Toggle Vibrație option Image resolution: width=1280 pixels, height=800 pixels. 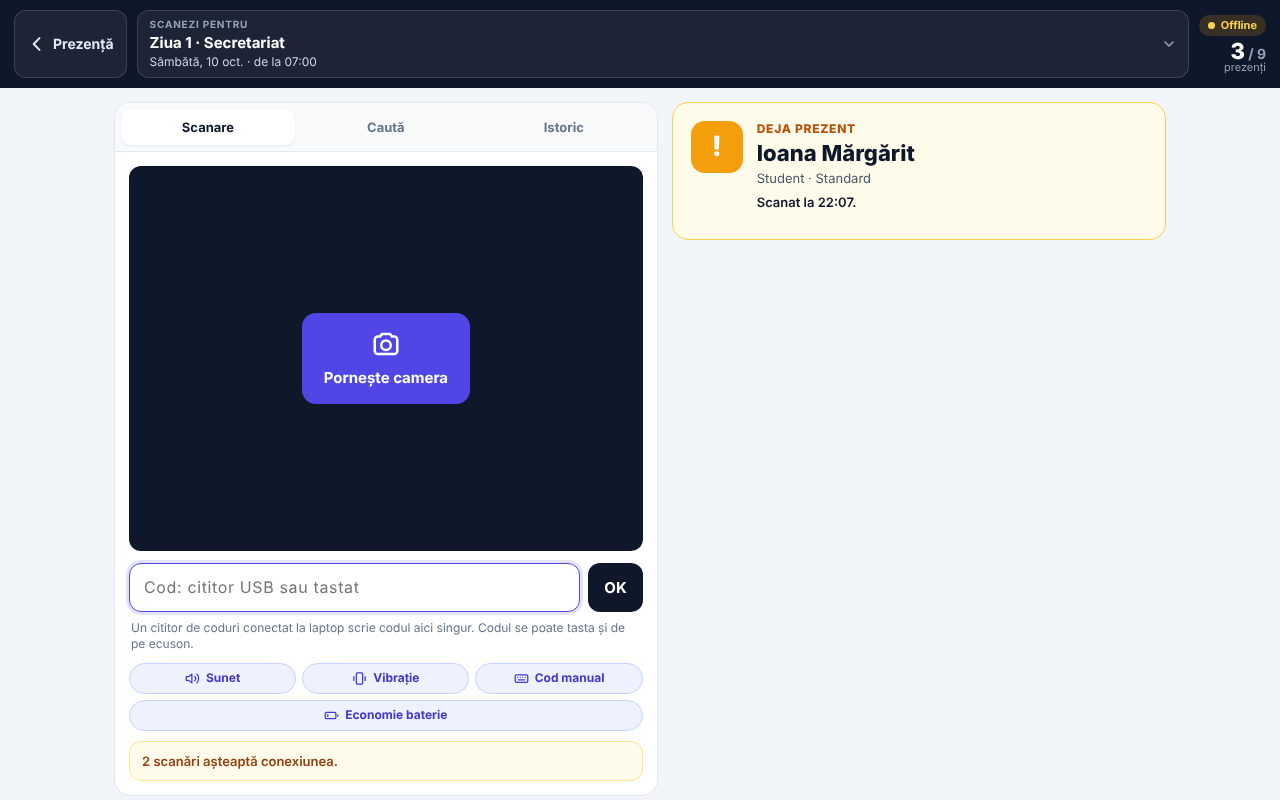click(x=385, y=678)
